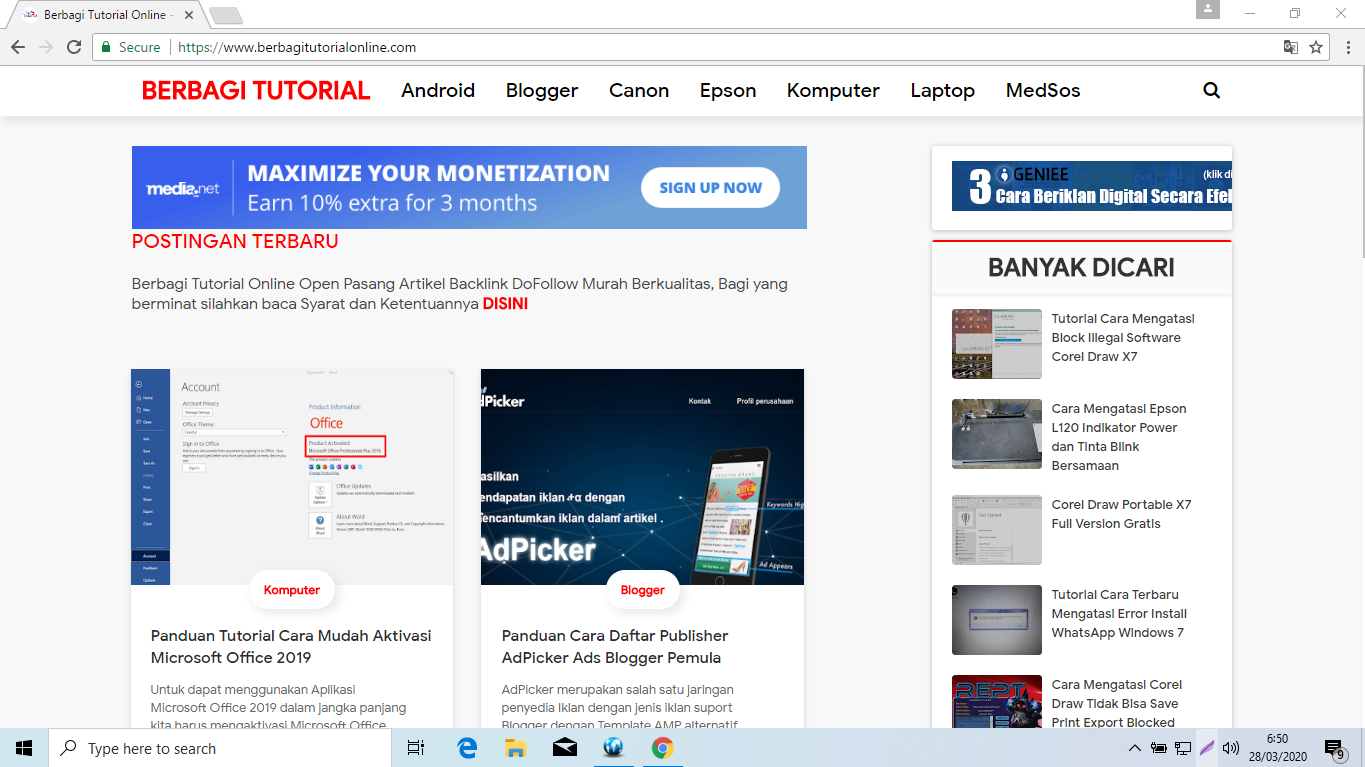Open article on Daftar Publisher AdPicker
1365x767 pixels.
[x=615, y=646]
